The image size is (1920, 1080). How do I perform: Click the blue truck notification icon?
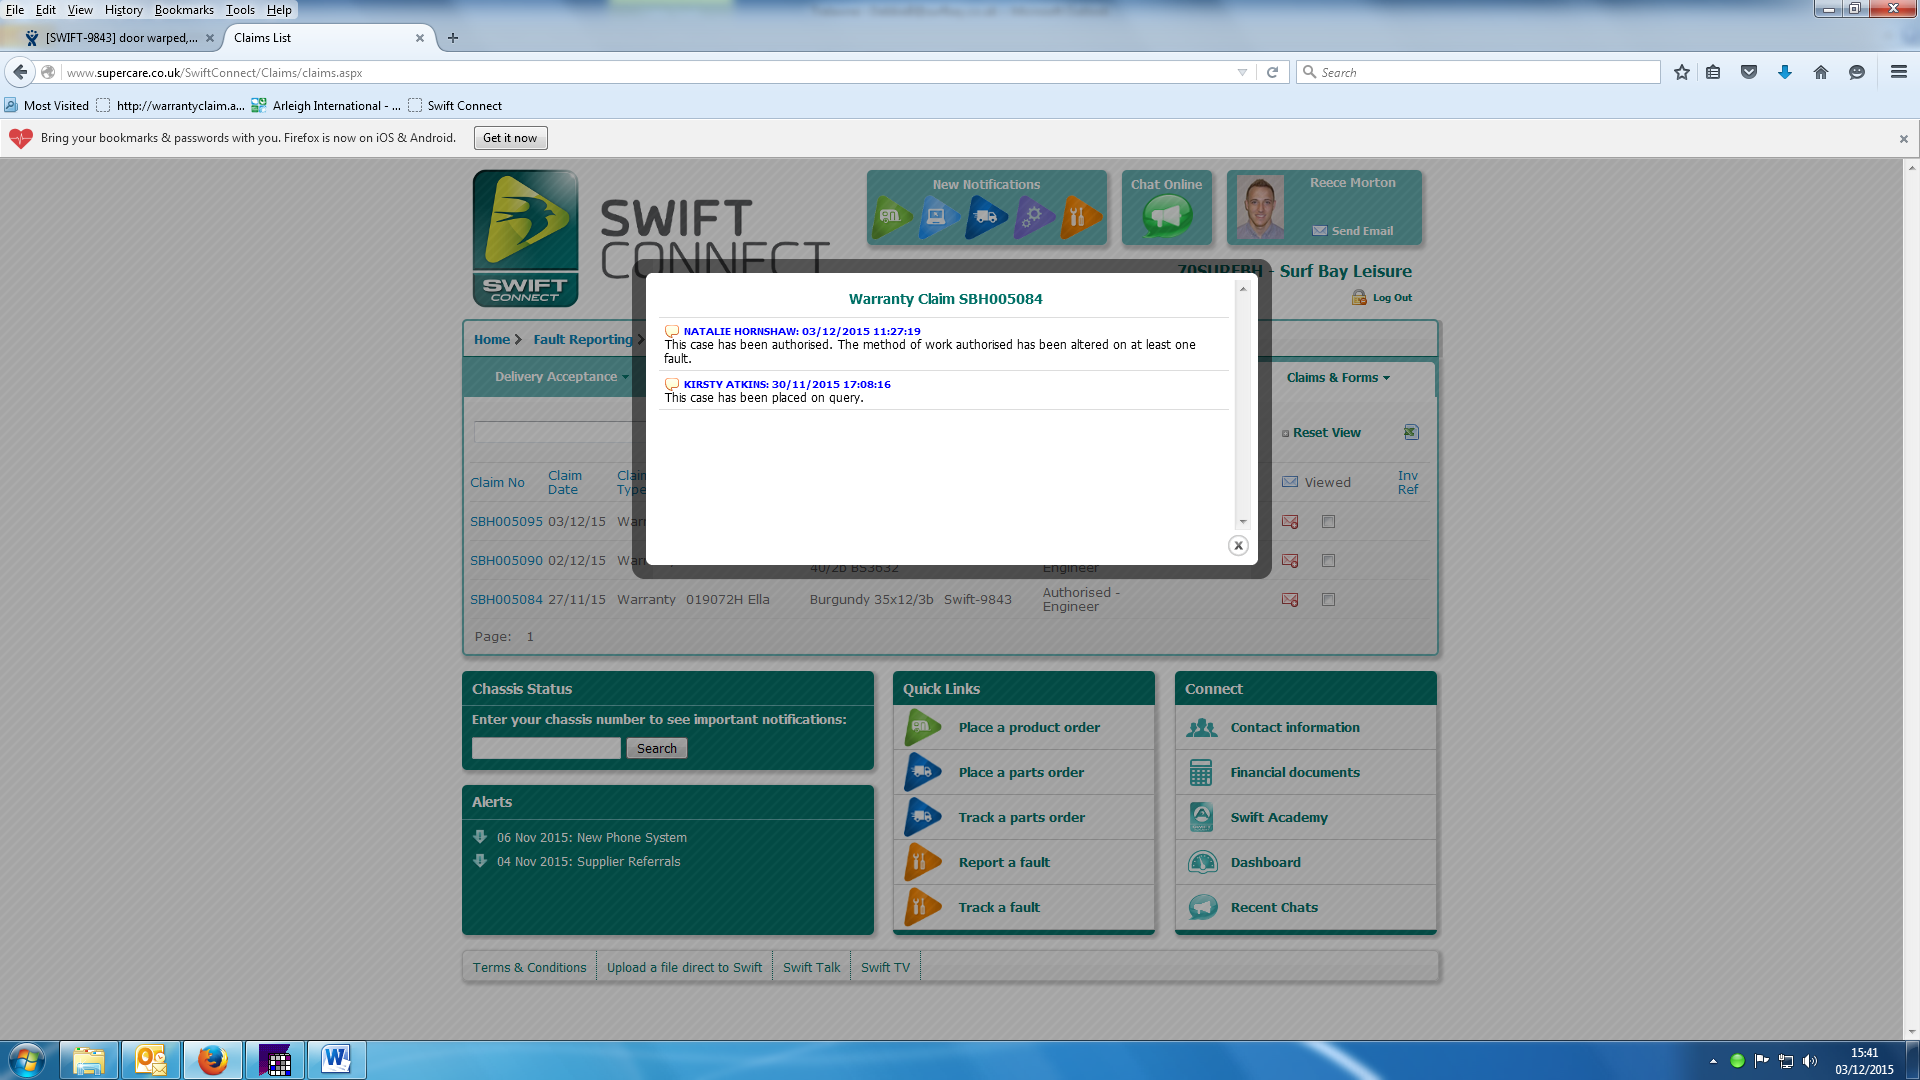[x=986, y=216]
